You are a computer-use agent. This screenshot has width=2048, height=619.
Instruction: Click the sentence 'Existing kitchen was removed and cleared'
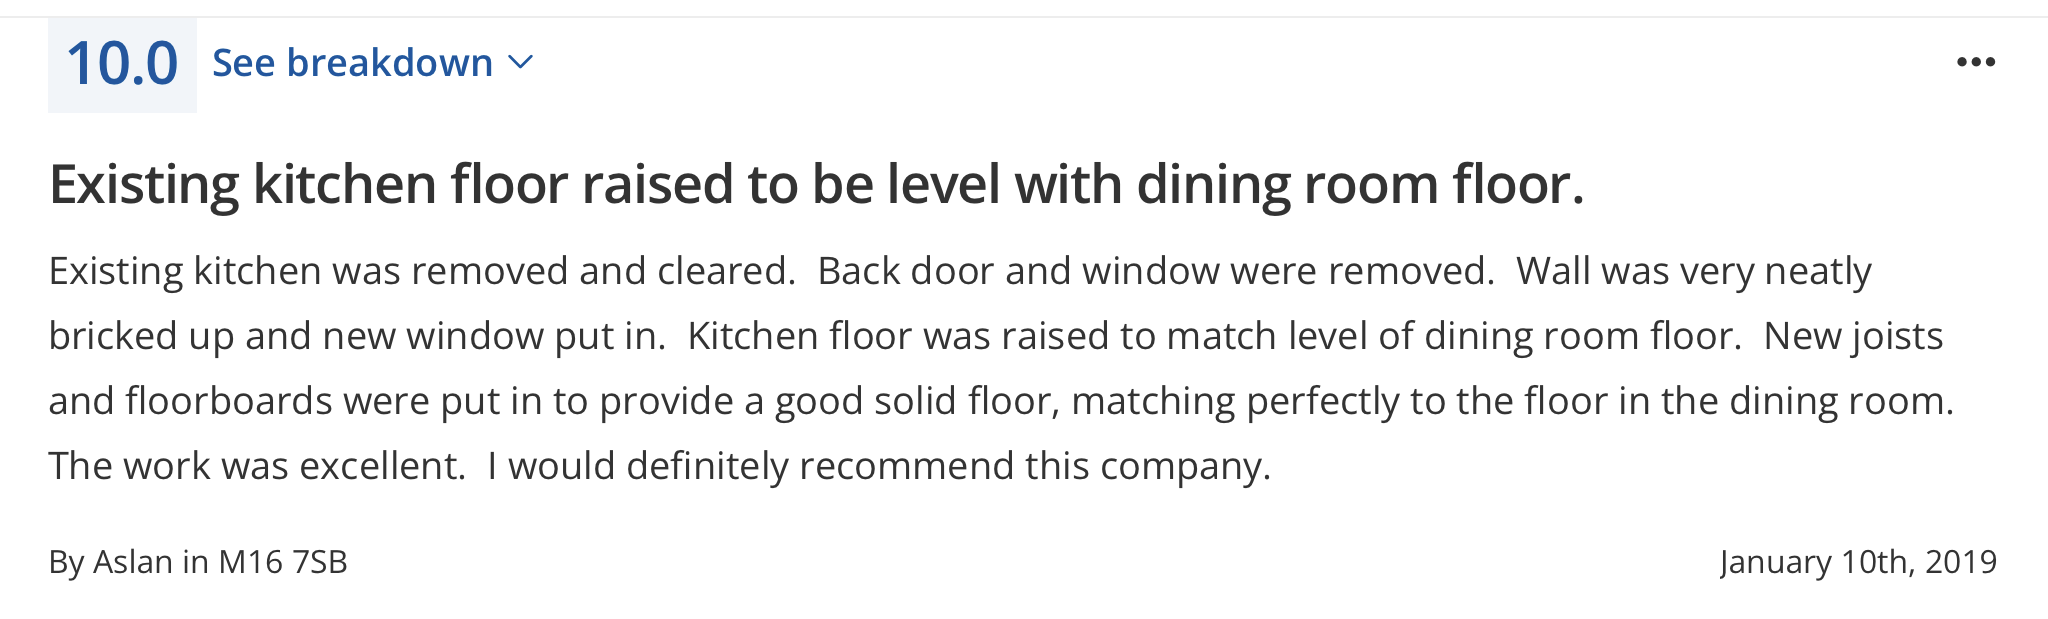click(x=422, y=272)
